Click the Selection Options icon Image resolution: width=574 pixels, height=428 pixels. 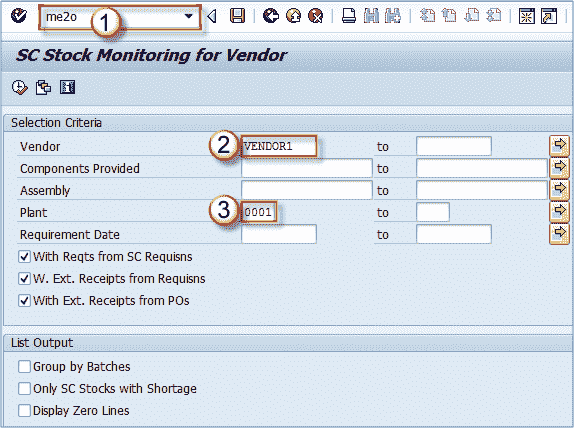[x=67, y=88]
